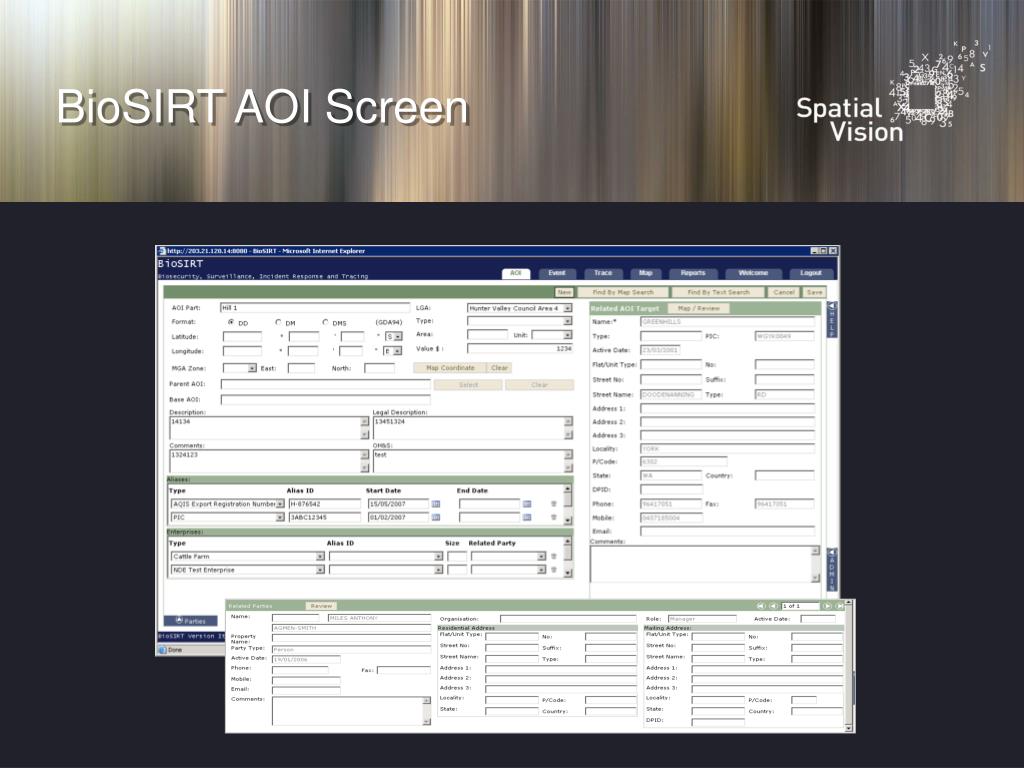This screenshot has width=1024, height=768.
Task: Open the MGA Zone dropdown
Action: (252, 368)
